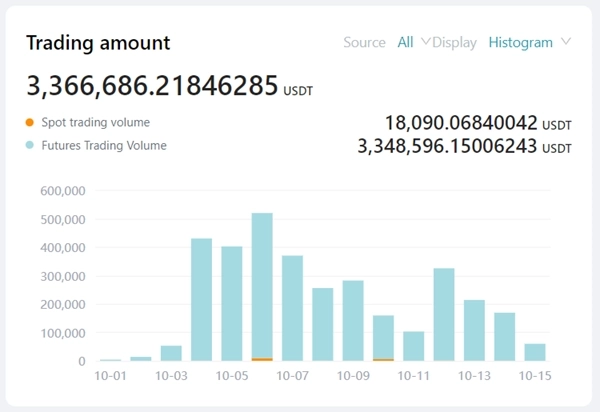Viewport: 600px width, 412px height.
Task: Select the histogram bar for 10-09
Action: [353, 320]
